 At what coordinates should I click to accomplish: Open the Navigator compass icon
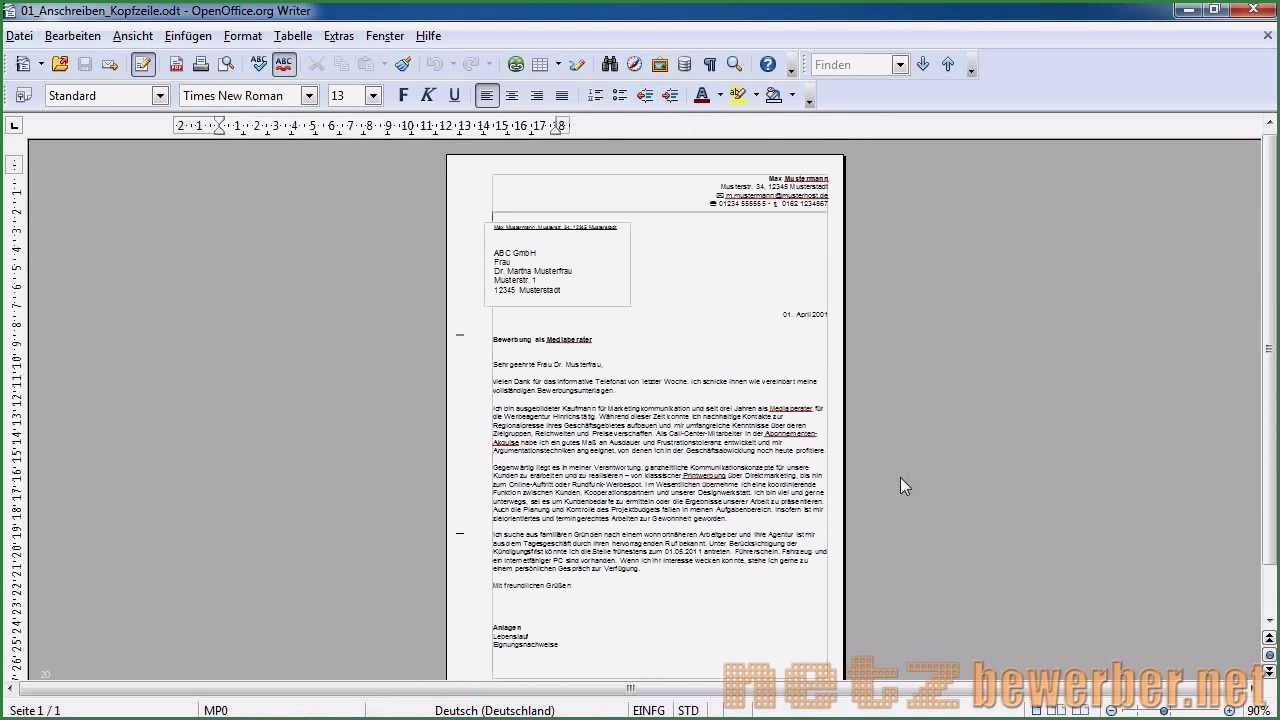click(x=635, y=65)
